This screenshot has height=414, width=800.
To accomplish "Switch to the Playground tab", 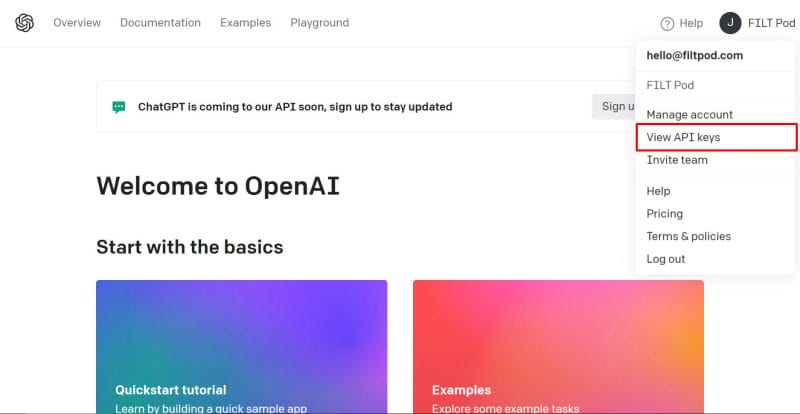I will pos(320,23).
